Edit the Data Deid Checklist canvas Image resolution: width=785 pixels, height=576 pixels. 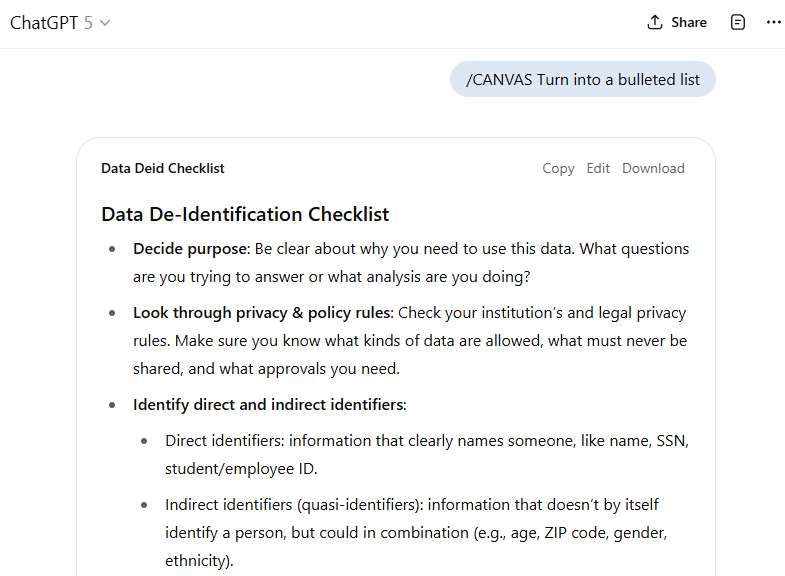click(x=598, y=168)
